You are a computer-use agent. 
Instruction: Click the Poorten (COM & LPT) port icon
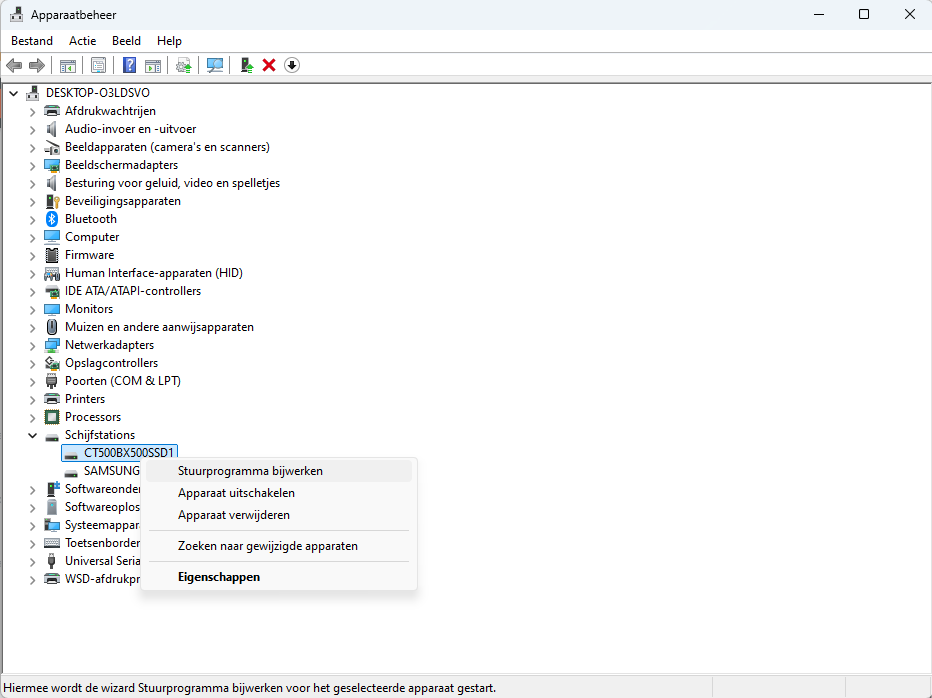click(52, 381)
